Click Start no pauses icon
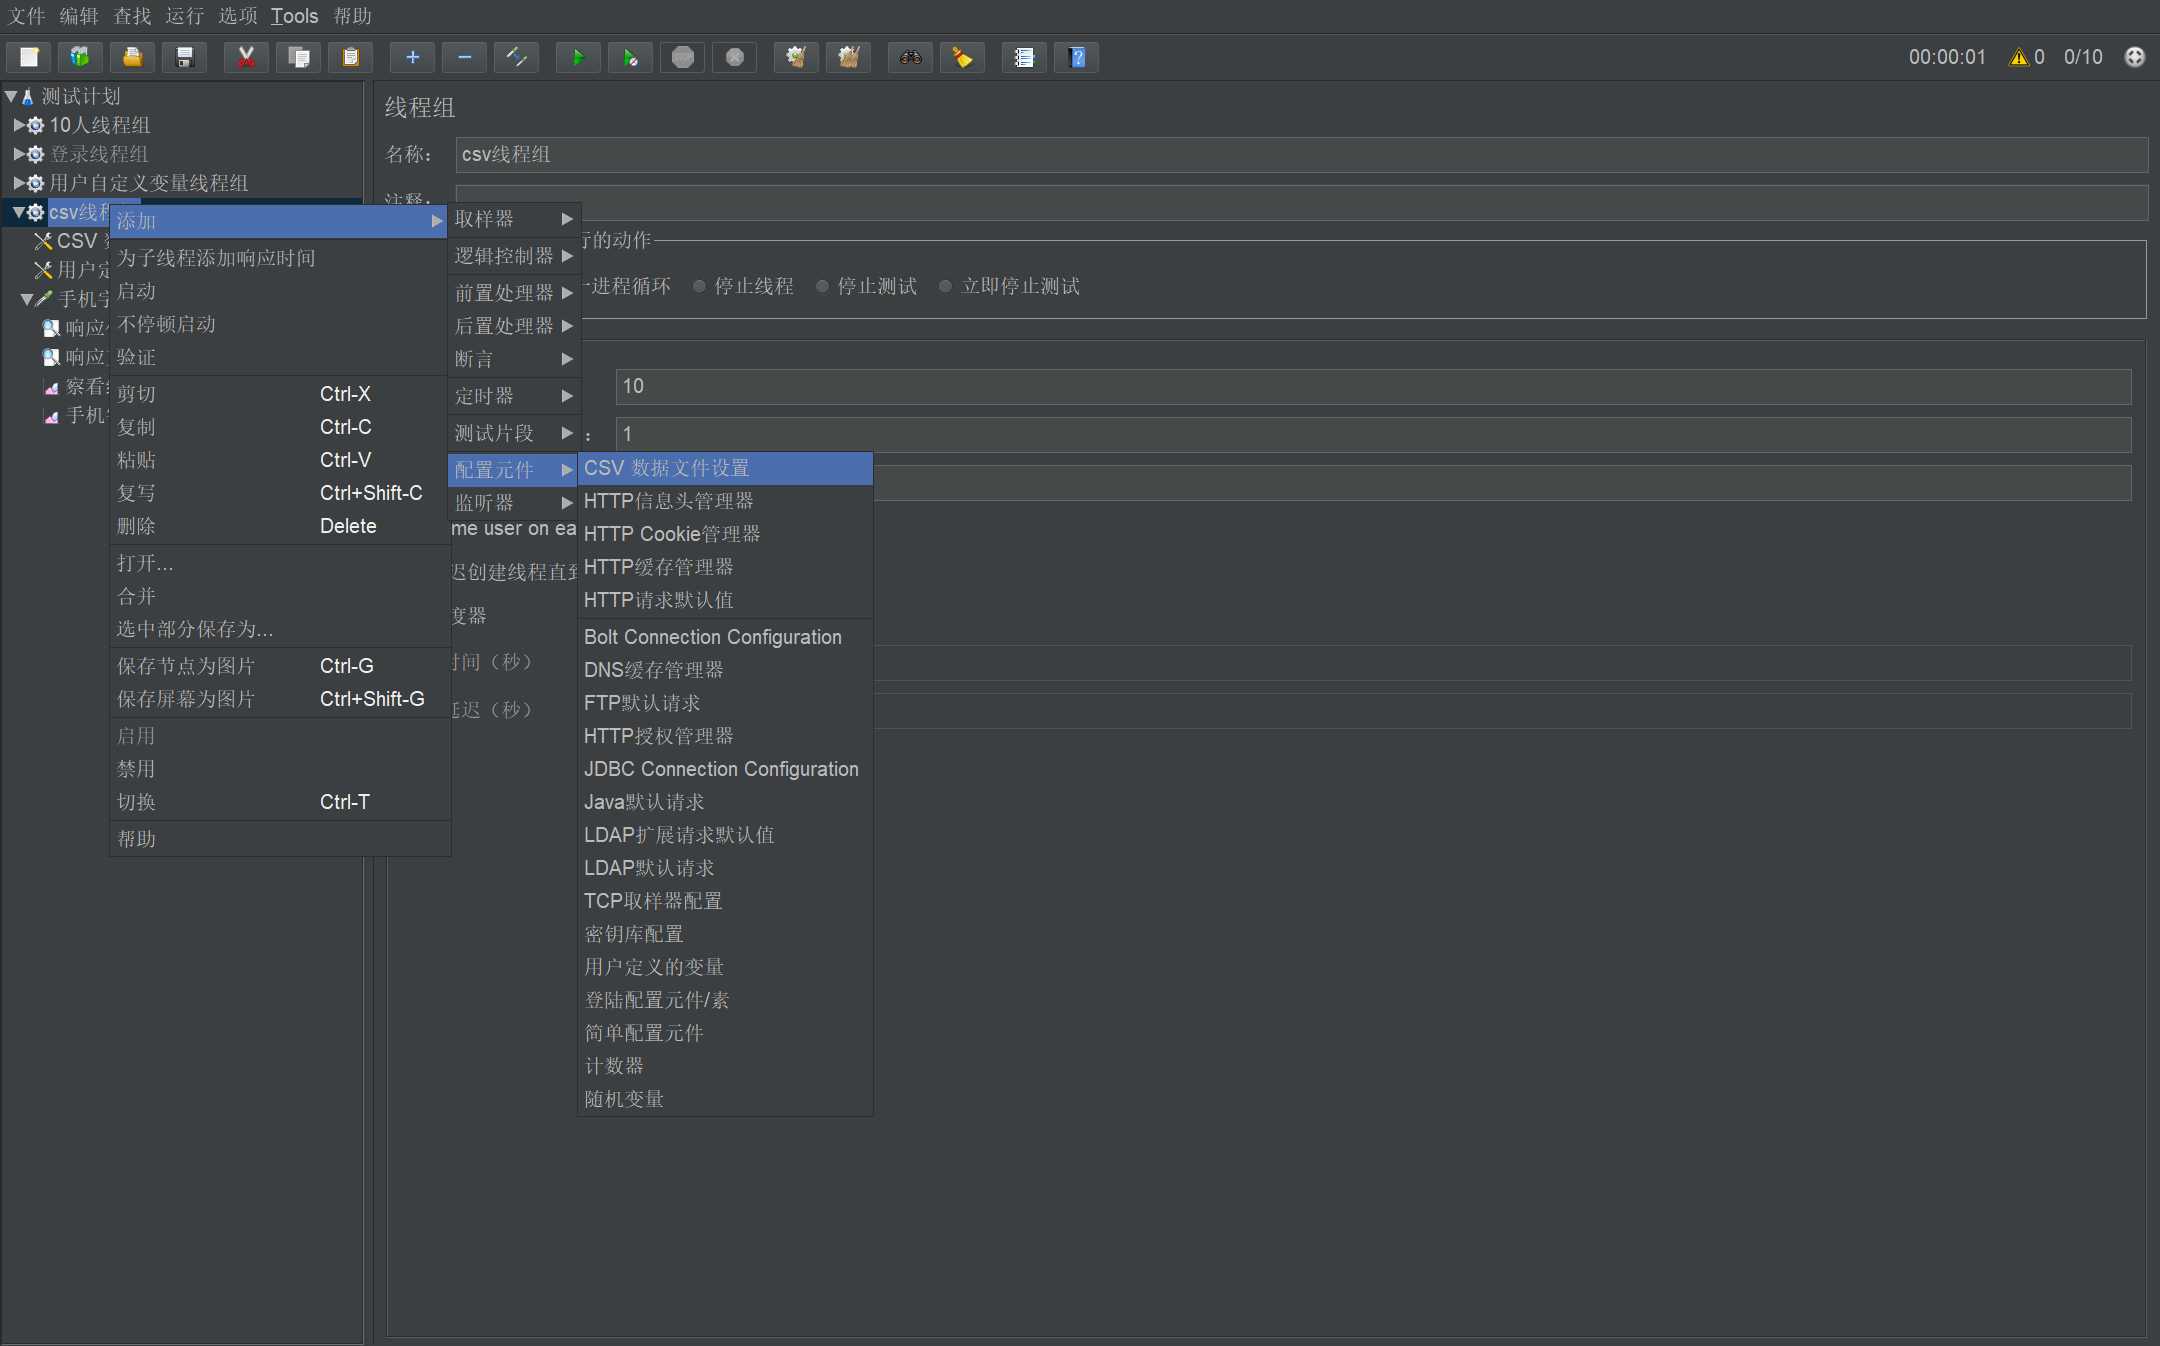 (630, 57)
